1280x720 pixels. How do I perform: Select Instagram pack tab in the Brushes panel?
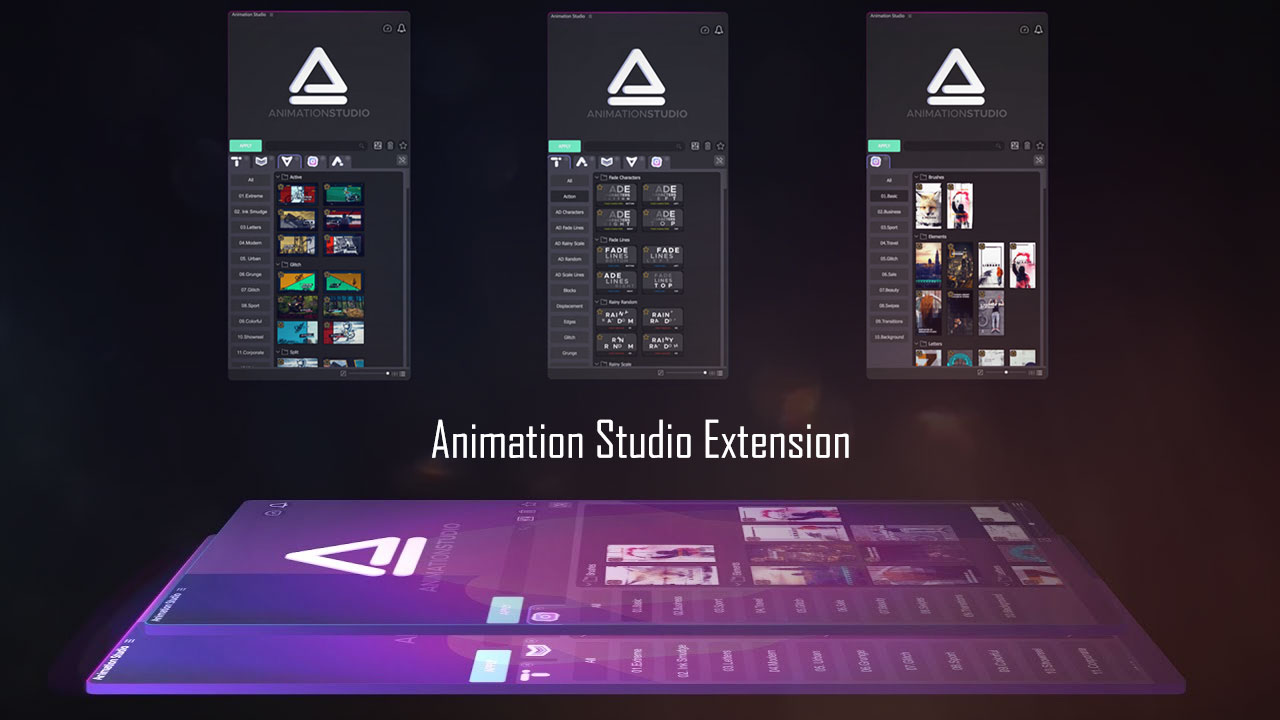876,161
